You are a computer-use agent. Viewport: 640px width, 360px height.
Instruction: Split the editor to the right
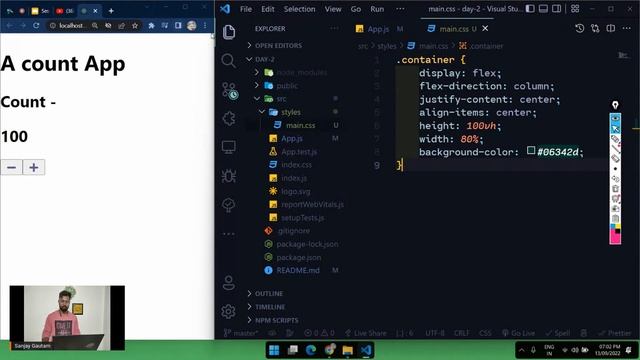tap(611, 29)
